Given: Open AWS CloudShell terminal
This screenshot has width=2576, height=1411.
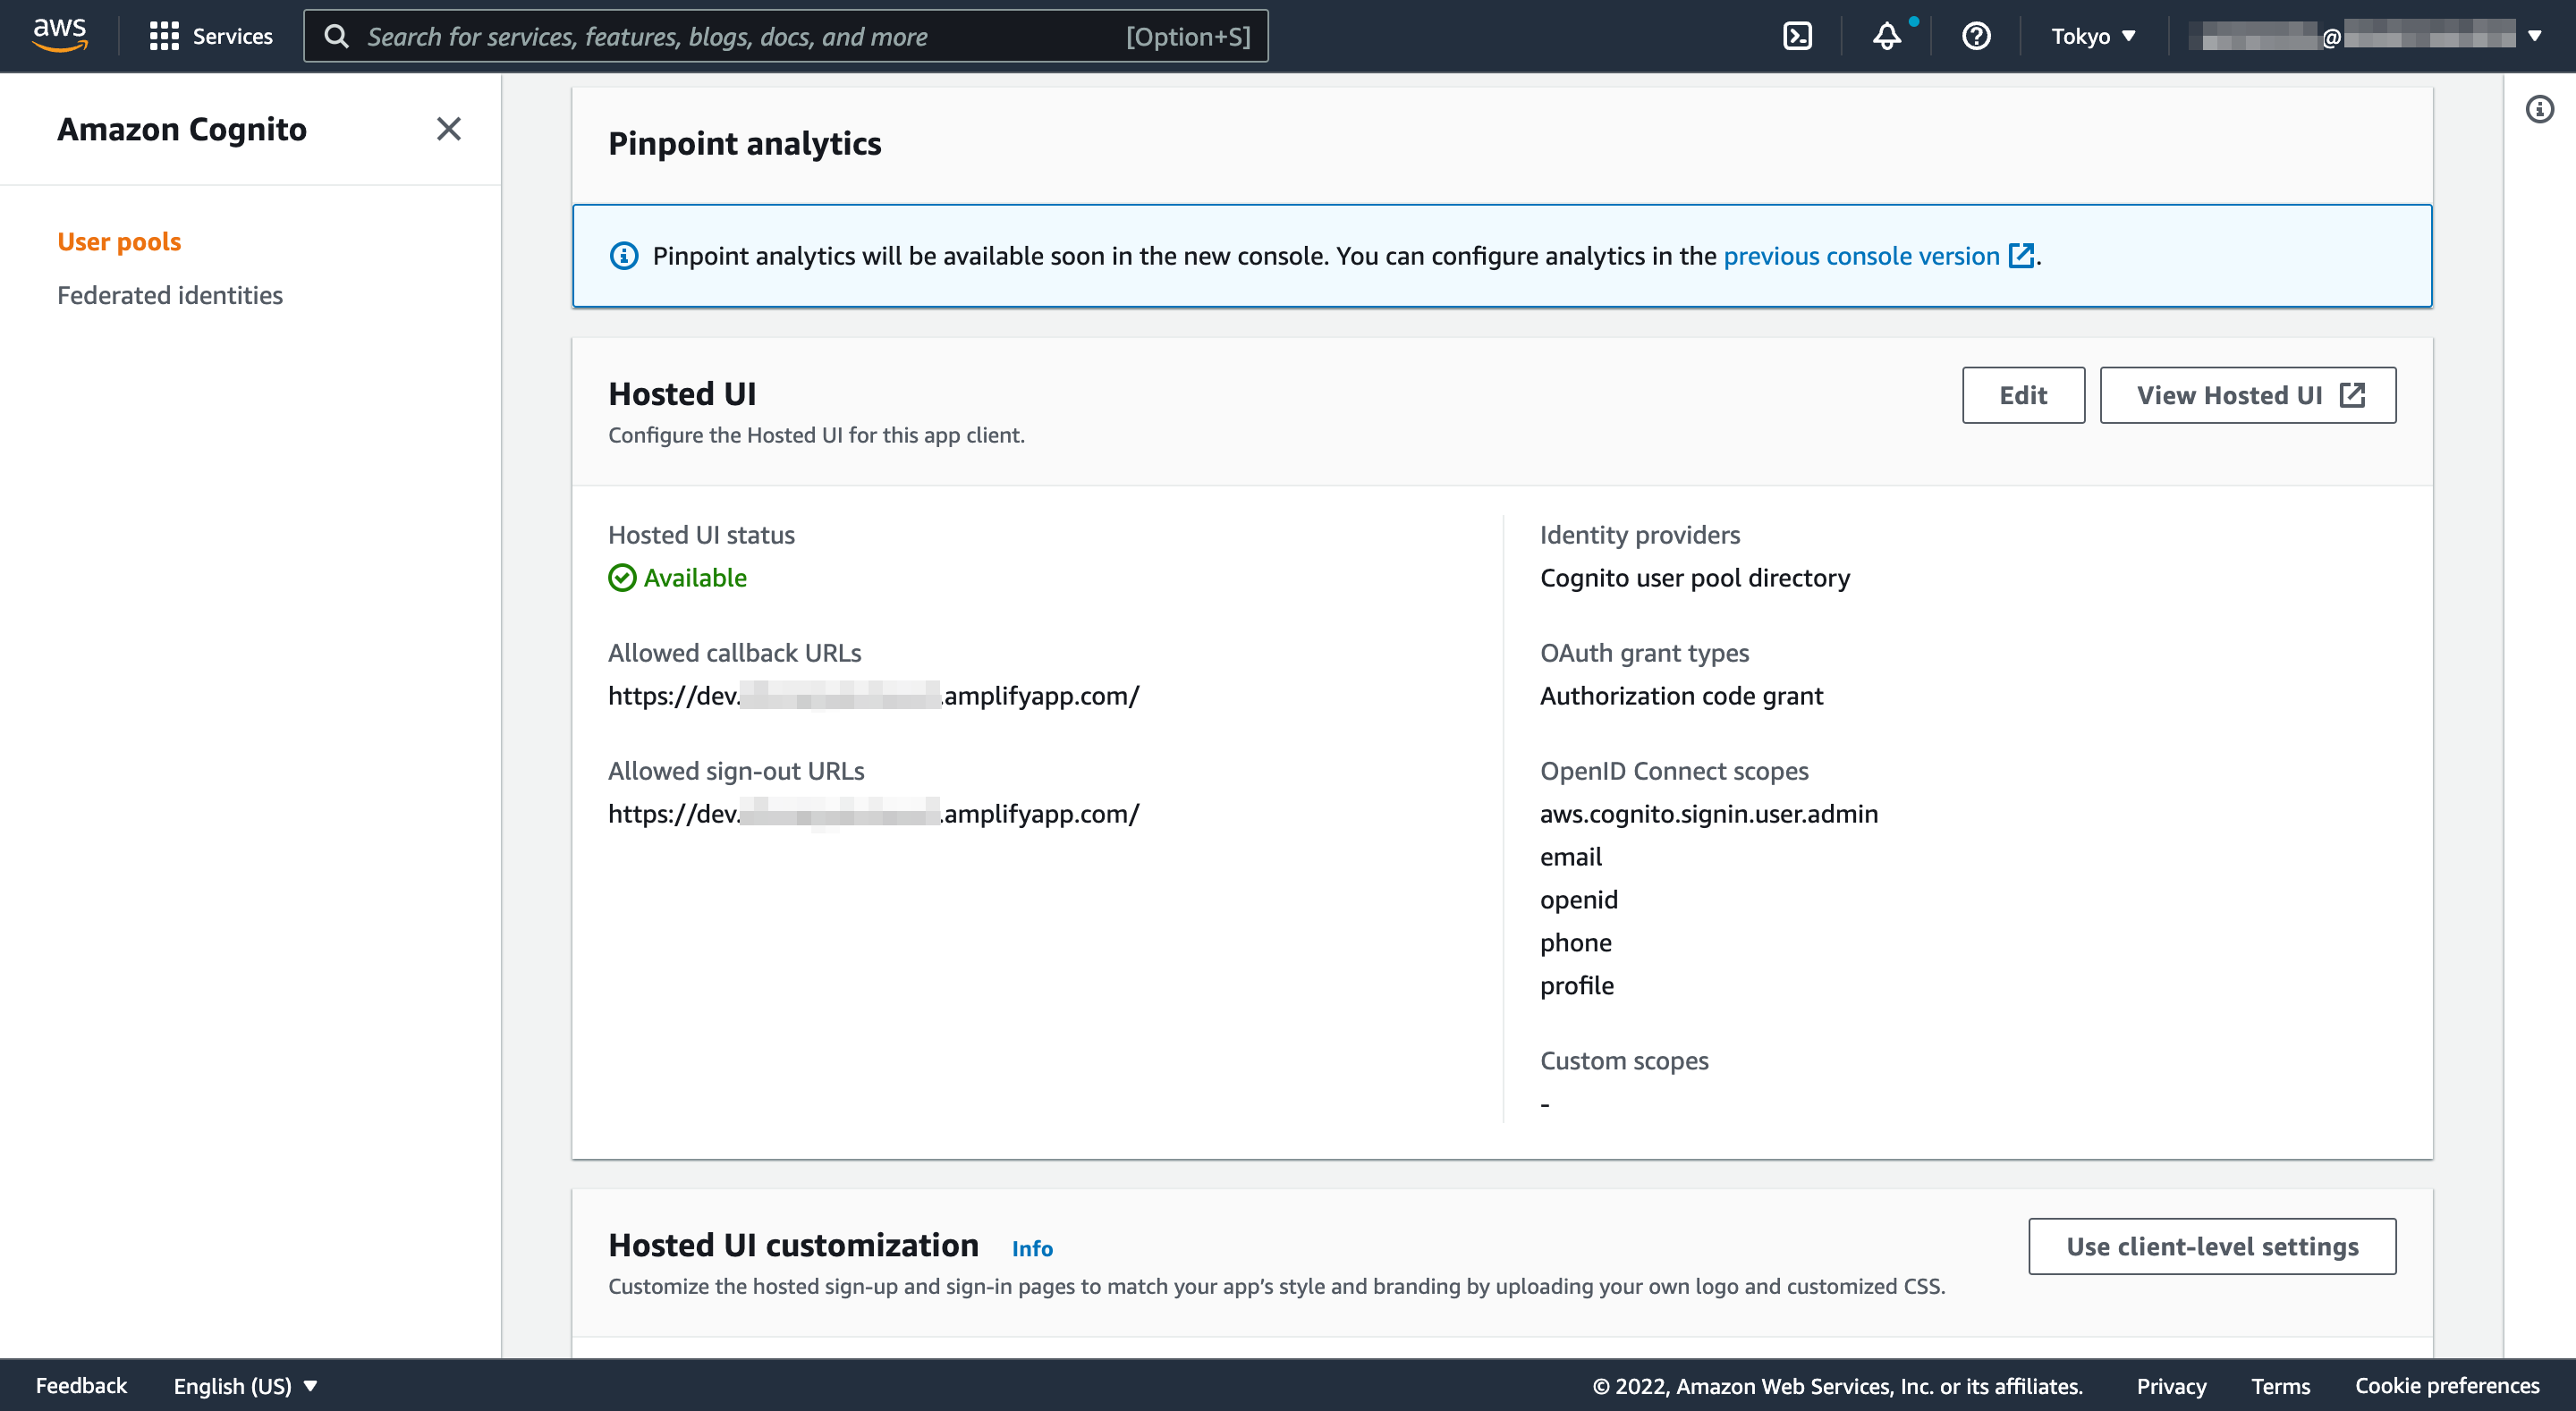Looking at the screenshot, I should click(x=1798, y=36).
